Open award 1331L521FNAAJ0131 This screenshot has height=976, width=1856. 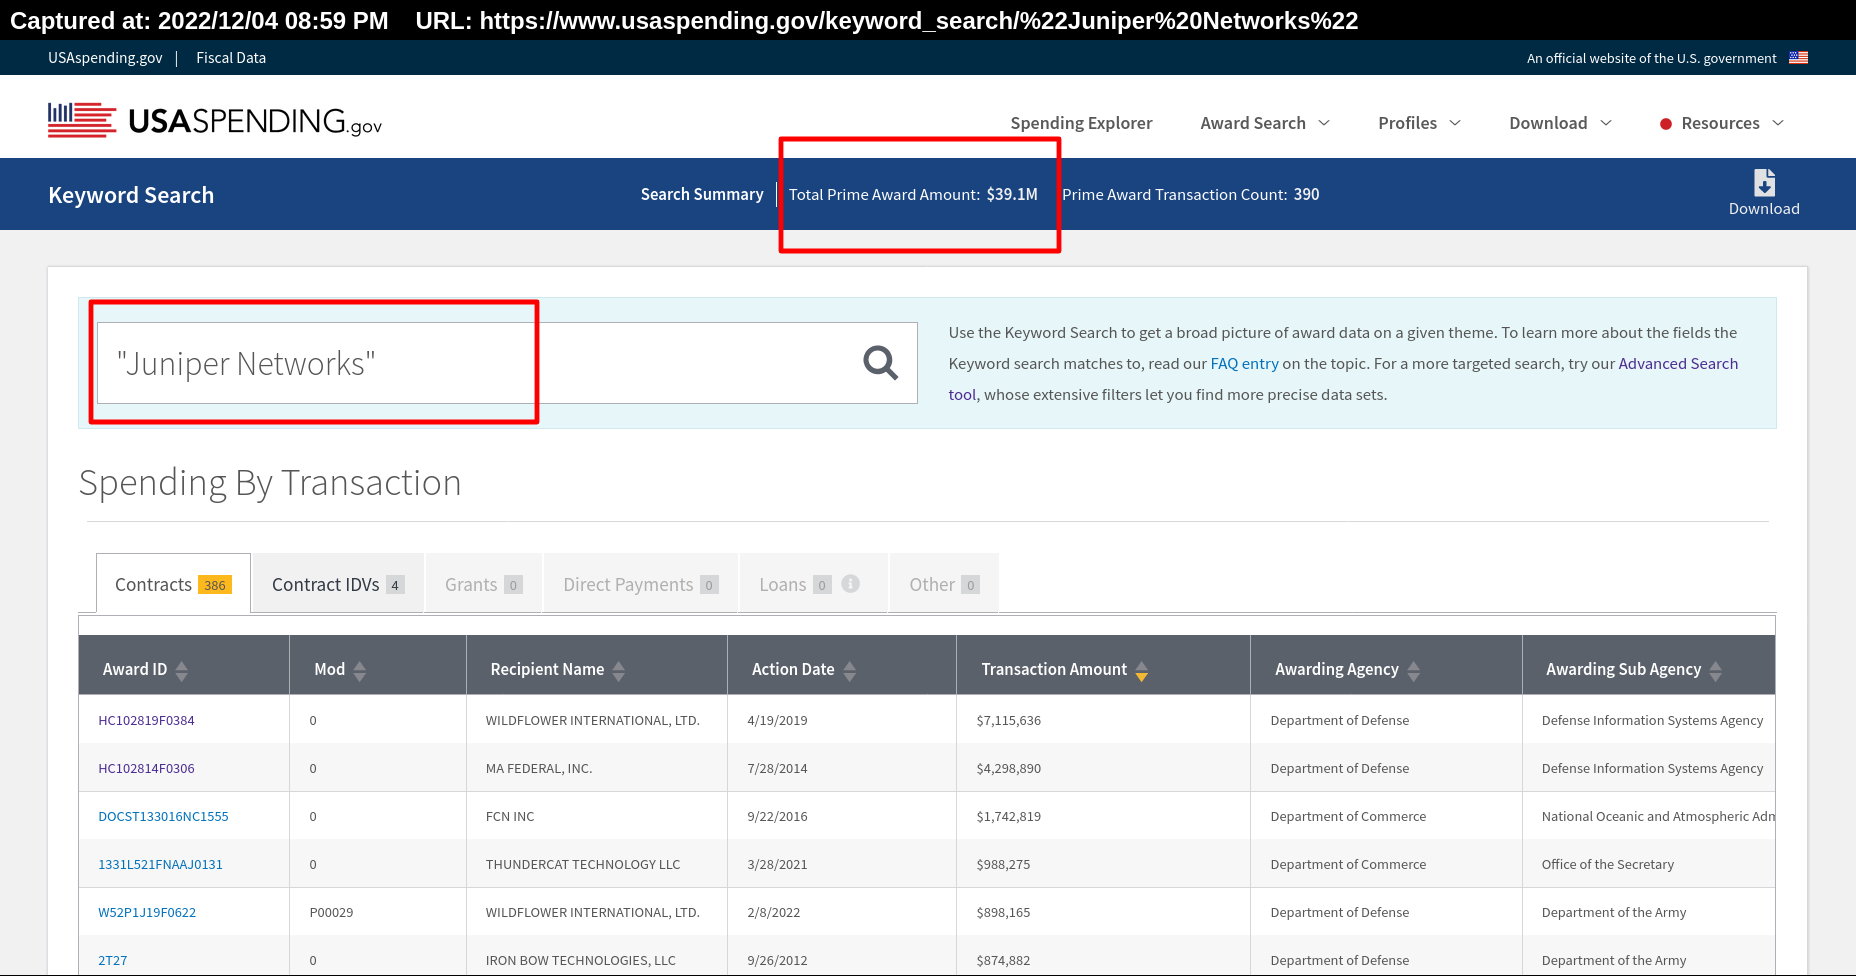(160, 864)
